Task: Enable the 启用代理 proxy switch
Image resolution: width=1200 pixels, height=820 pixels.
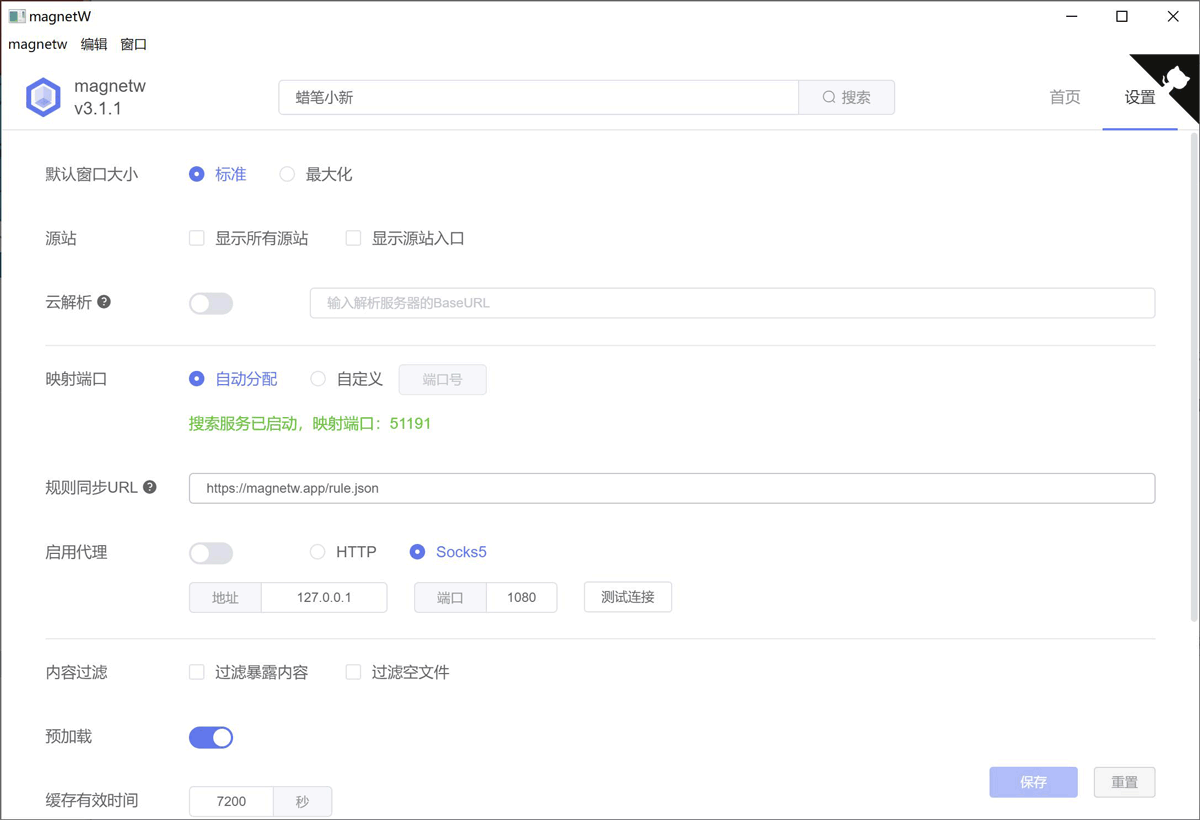Action: 211,553
